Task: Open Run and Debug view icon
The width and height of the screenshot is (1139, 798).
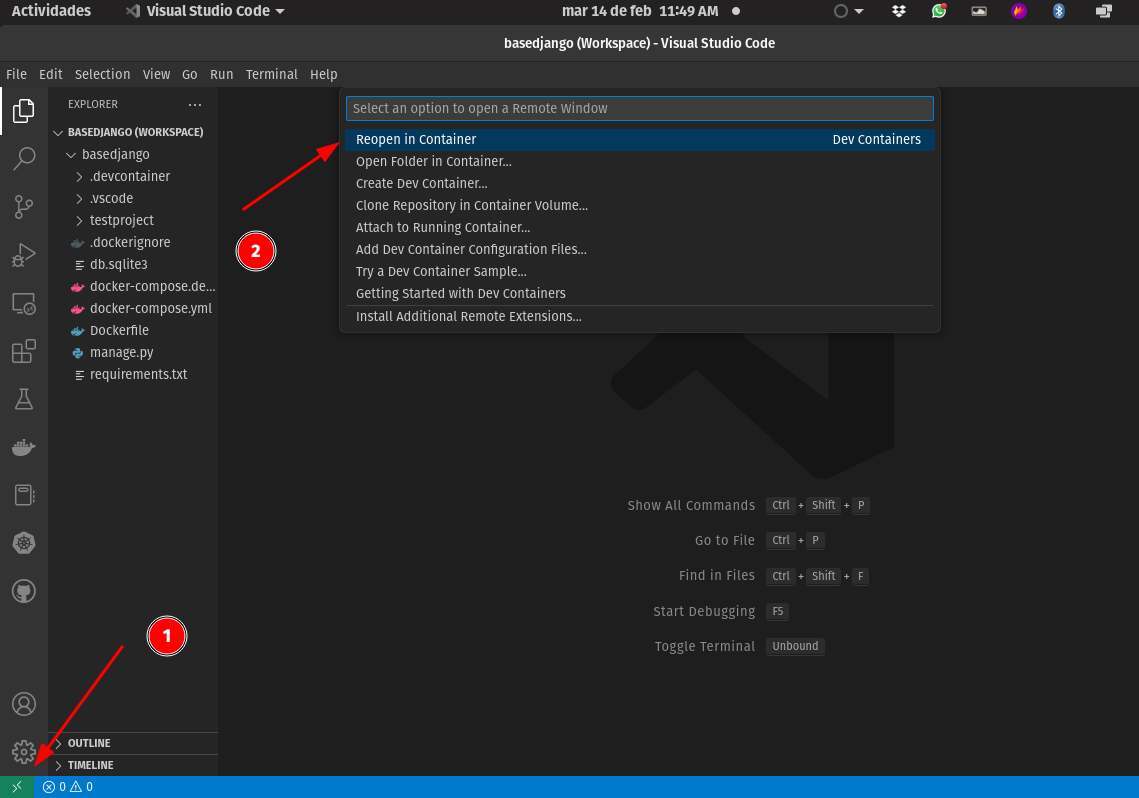Action: (x=24, y=255)
